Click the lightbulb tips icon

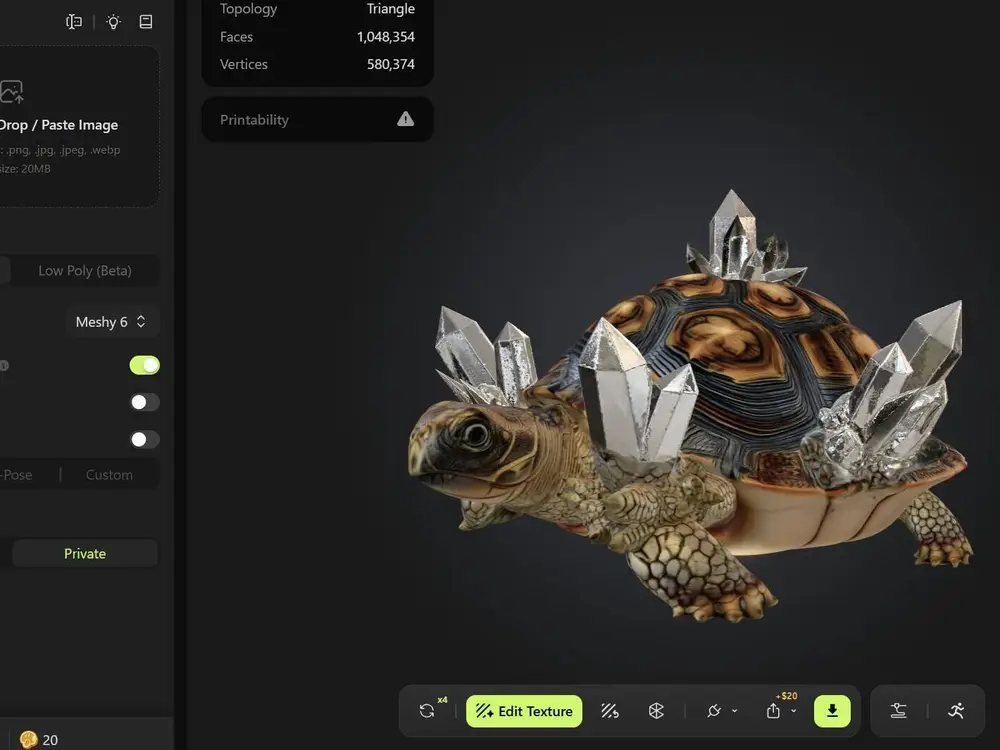[x=114, y=22]
